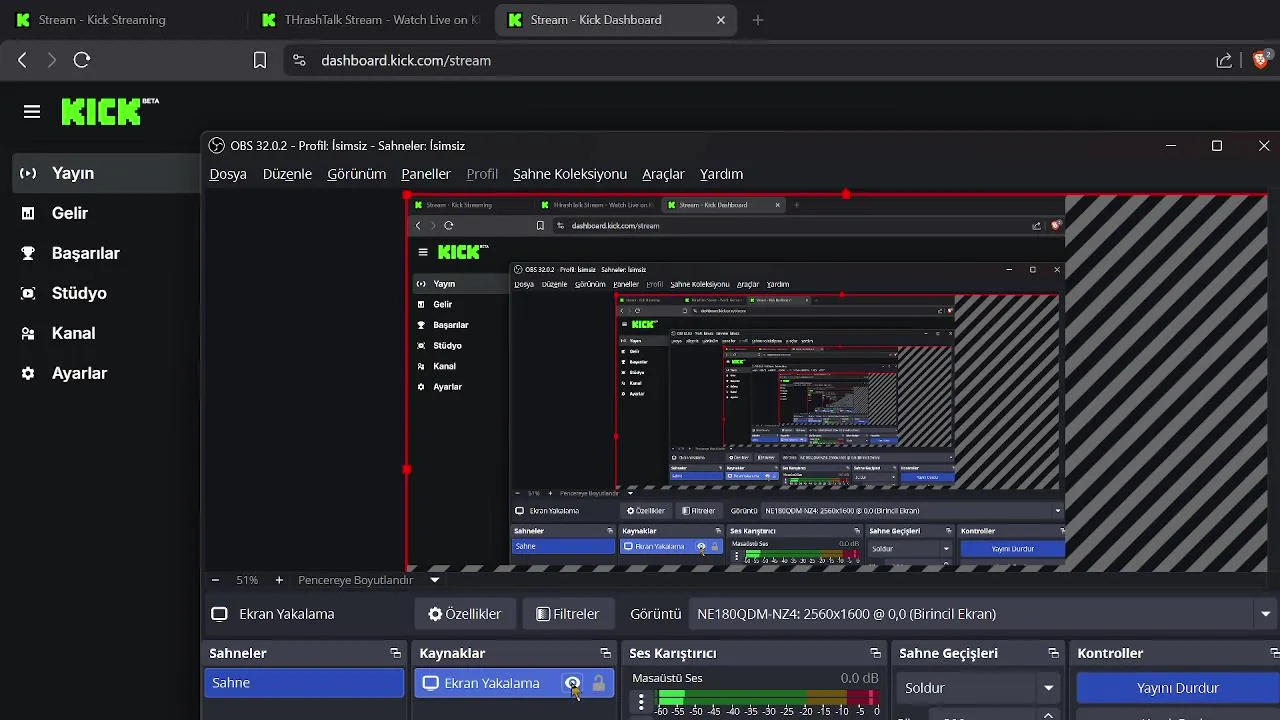This screenshot has height=720, width=1280.
Task: Toggle Ekran Yakalama visibility eye
Action: 572,683
